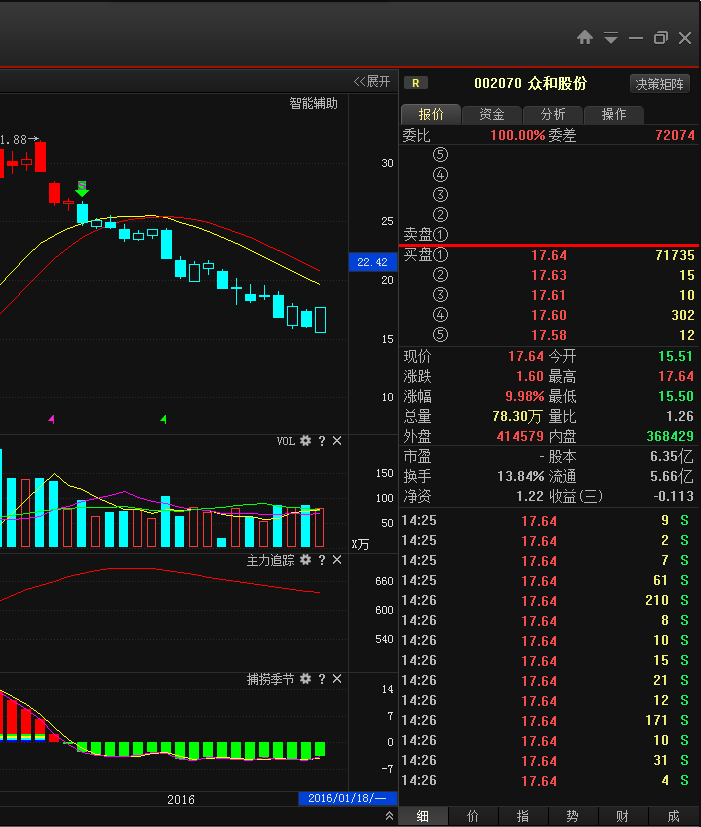Select buy level 4 price 17.60
Screen dimensions: 701x827
click(549, 315)
